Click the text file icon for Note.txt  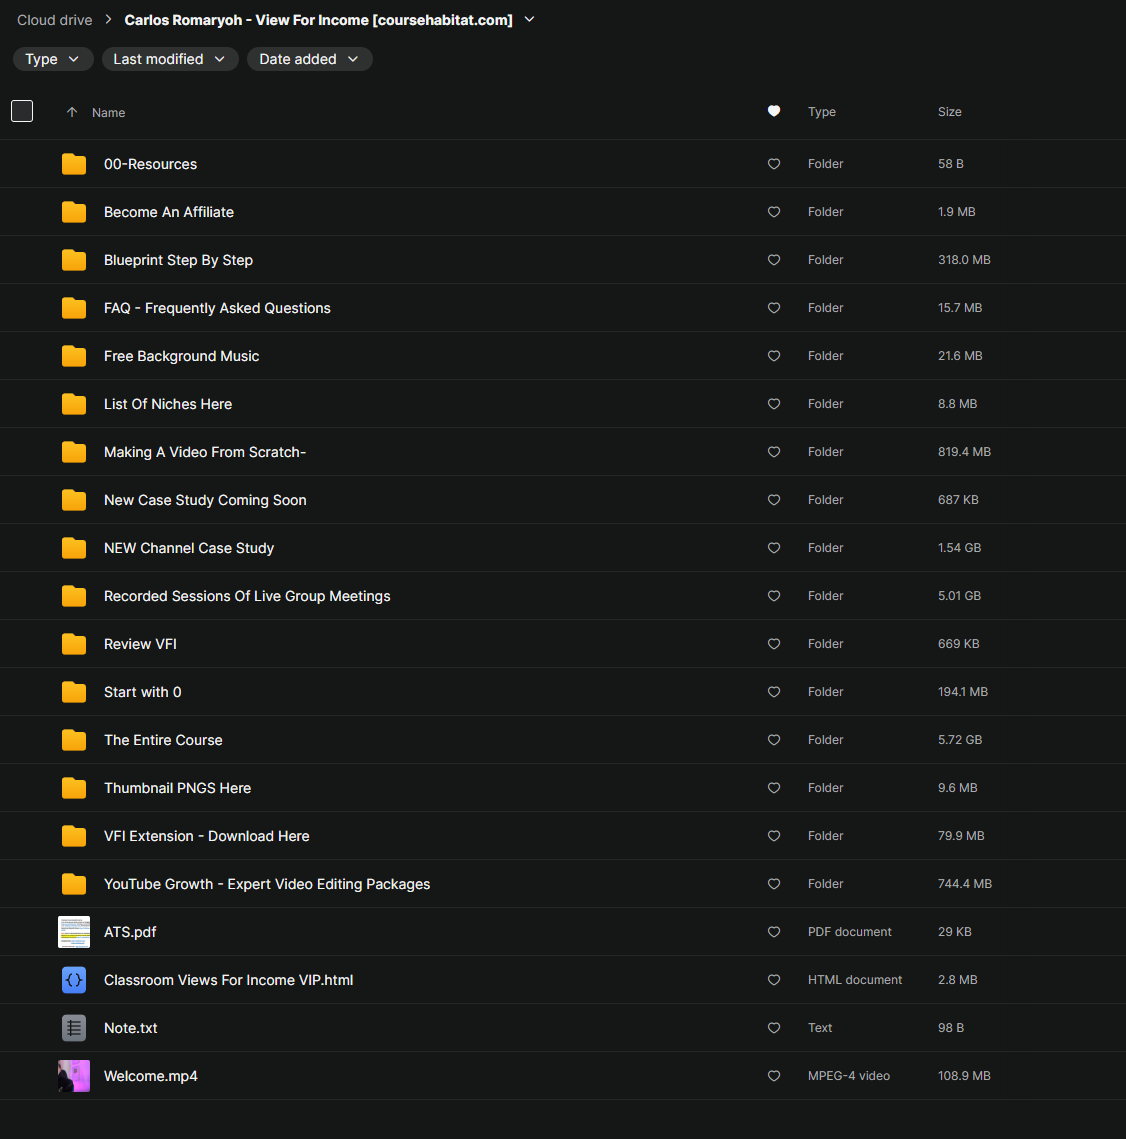tap(74, 1028)
